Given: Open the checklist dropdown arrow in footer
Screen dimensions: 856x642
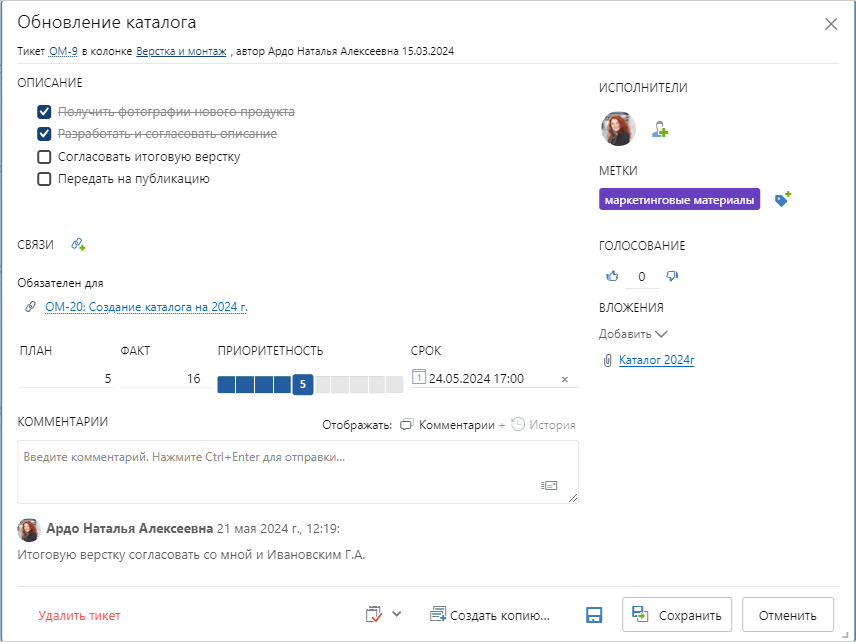Looking at the screenshot, I should point(396,614).
